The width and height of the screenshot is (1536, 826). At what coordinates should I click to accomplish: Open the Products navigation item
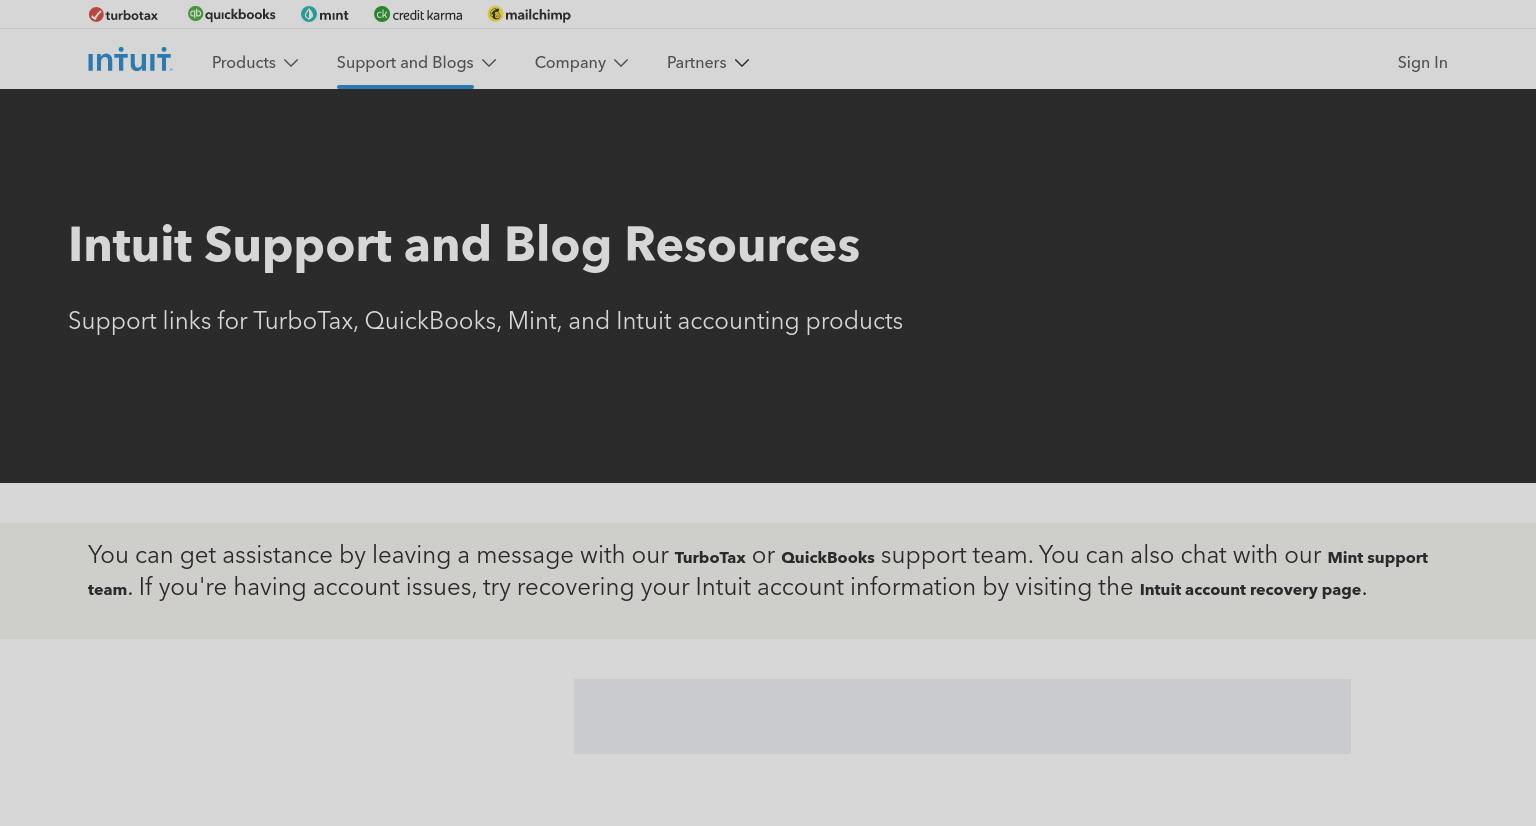click(244, 62)
